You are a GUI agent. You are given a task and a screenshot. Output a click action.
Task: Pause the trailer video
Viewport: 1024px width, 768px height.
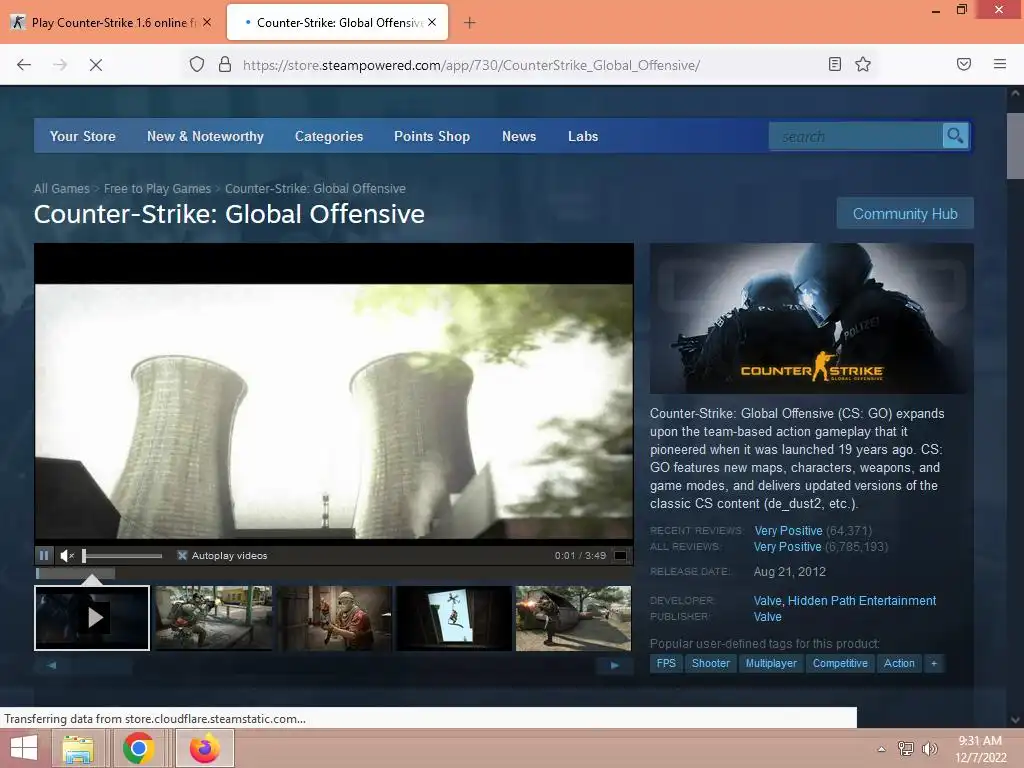click(x=44, y=556)
